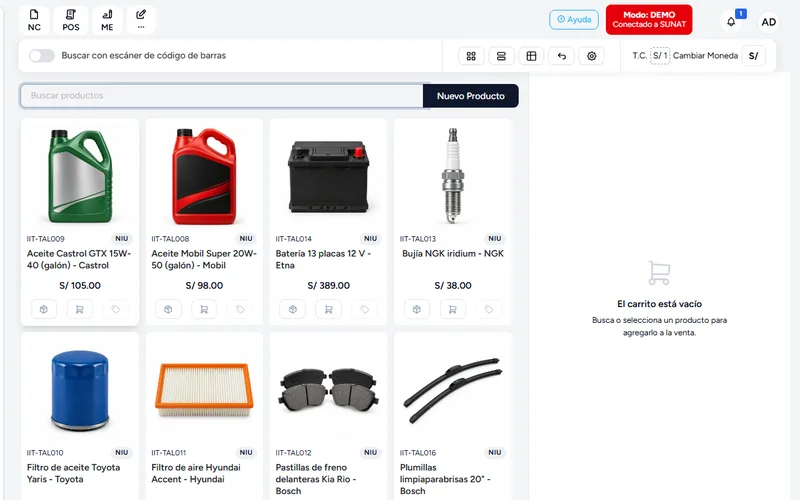The image size is (800, 500).
Task: Click price tag icon for Bujía NGK
Action: (488, 309)
